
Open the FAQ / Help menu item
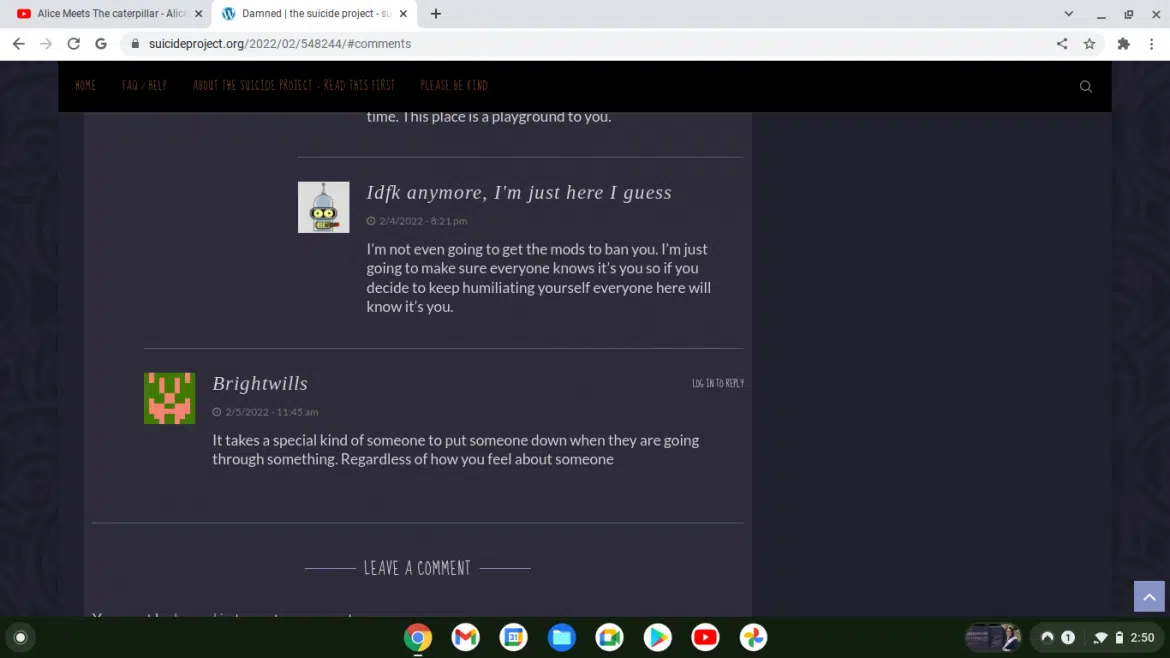coord(144,86)
